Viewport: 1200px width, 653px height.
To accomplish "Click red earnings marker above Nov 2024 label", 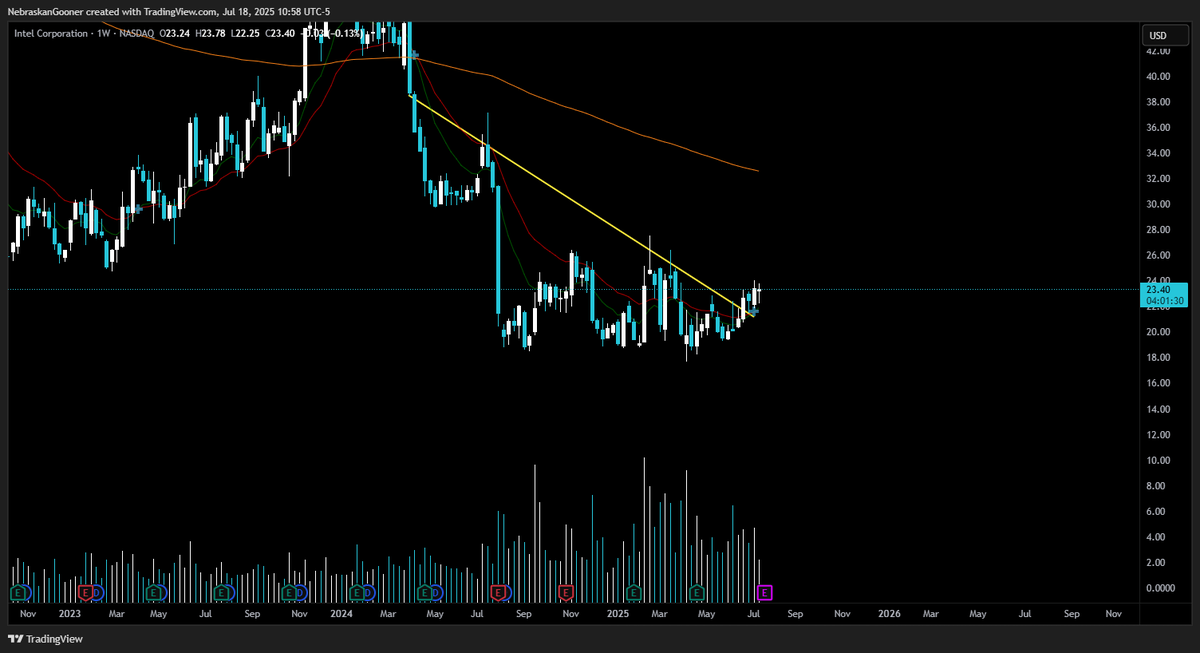I will [566, 592].
